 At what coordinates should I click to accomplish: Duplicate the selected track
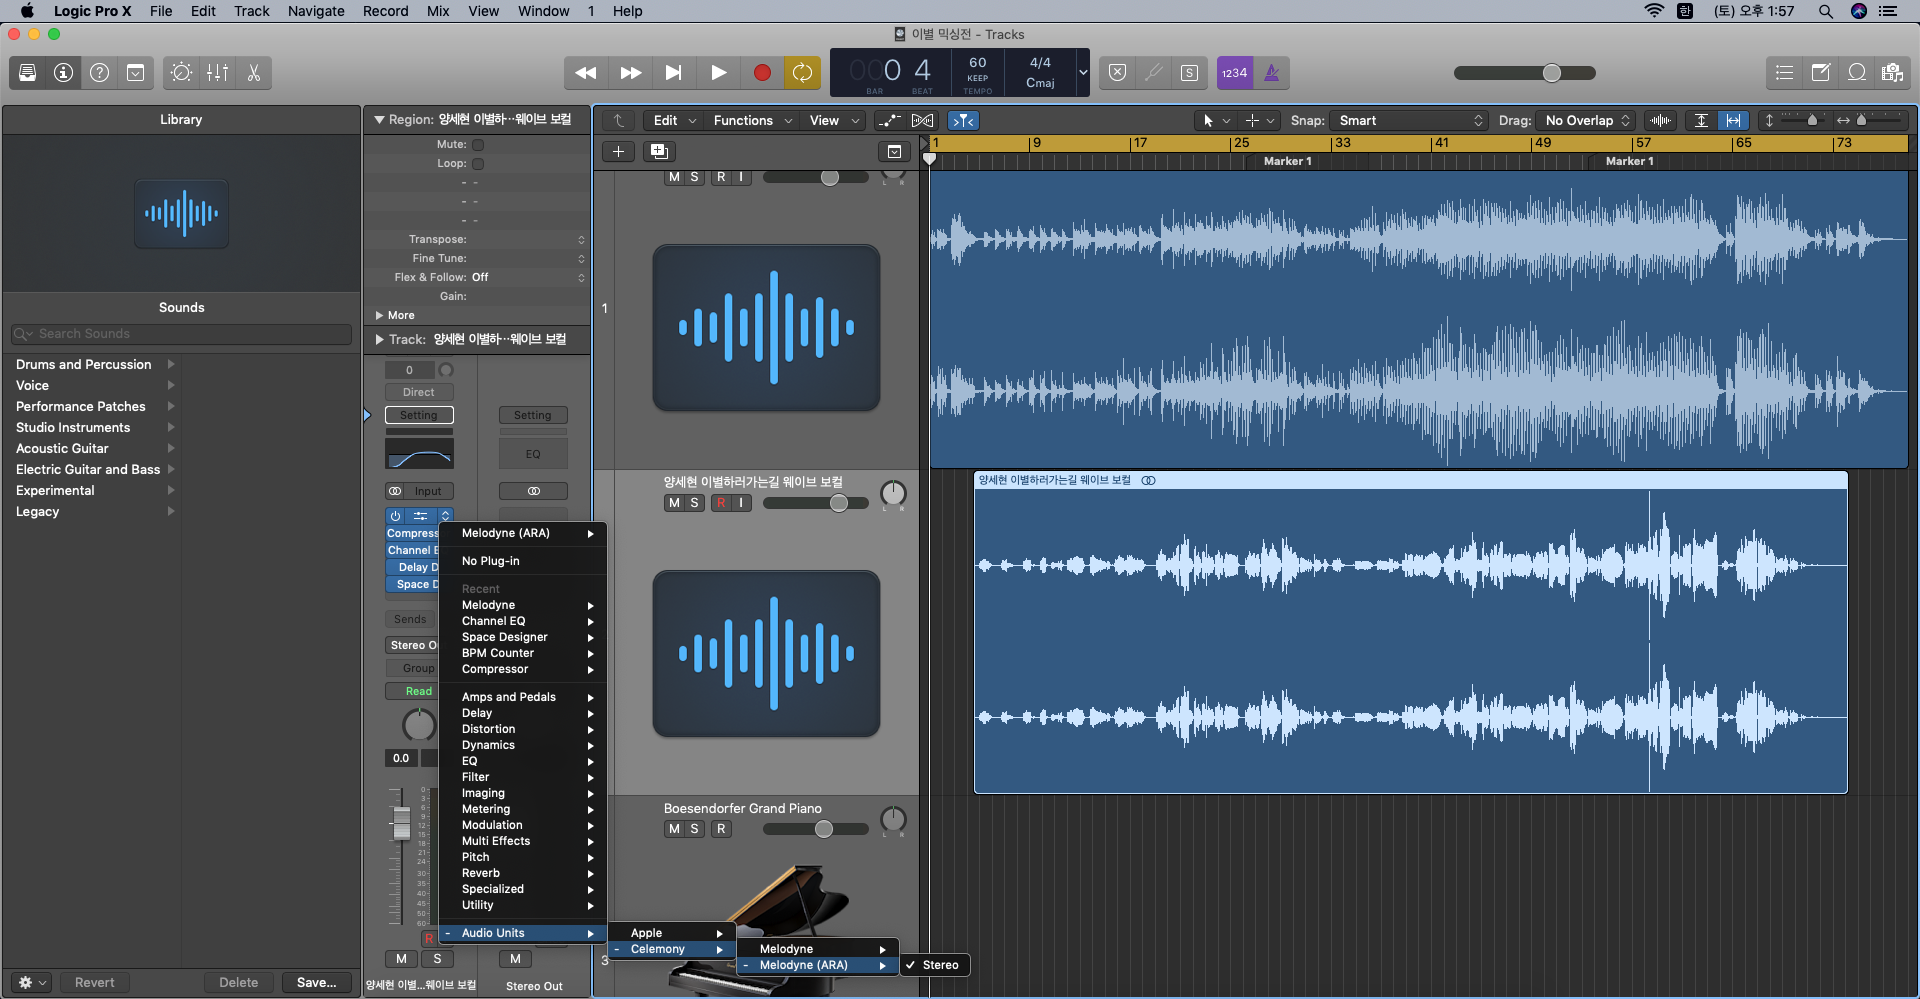(659, 152)
